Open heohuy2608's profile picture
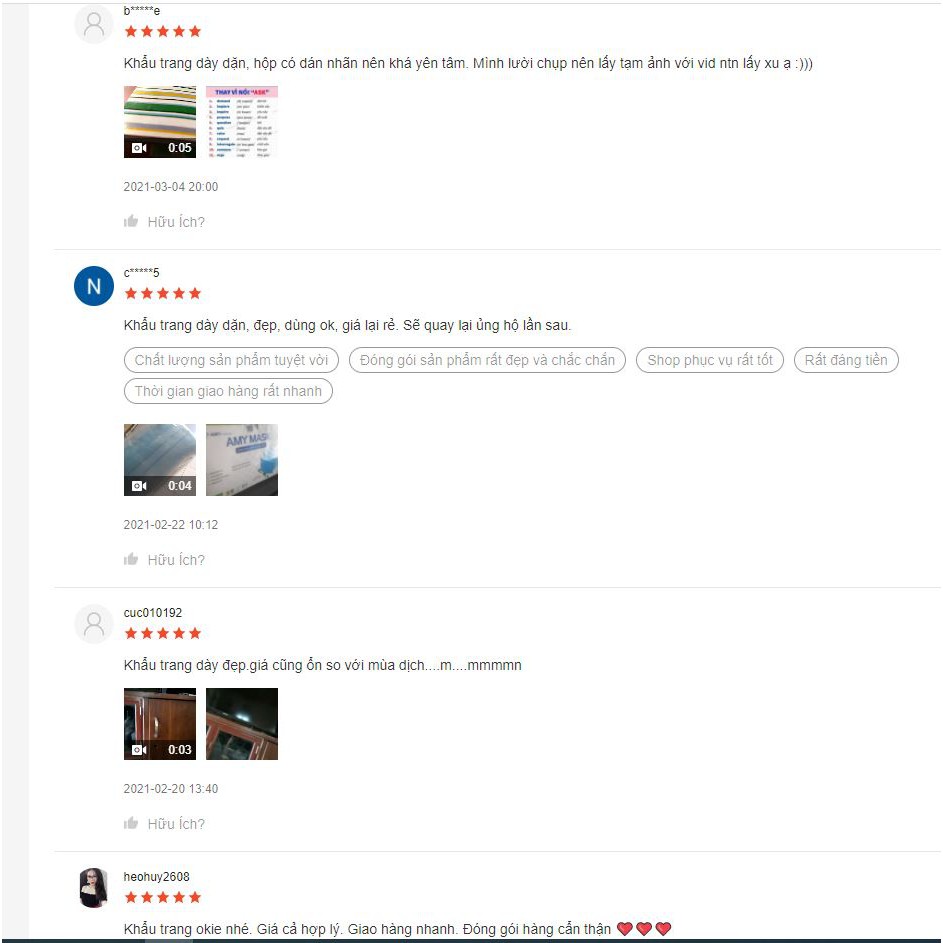 [x=94, y=887]
